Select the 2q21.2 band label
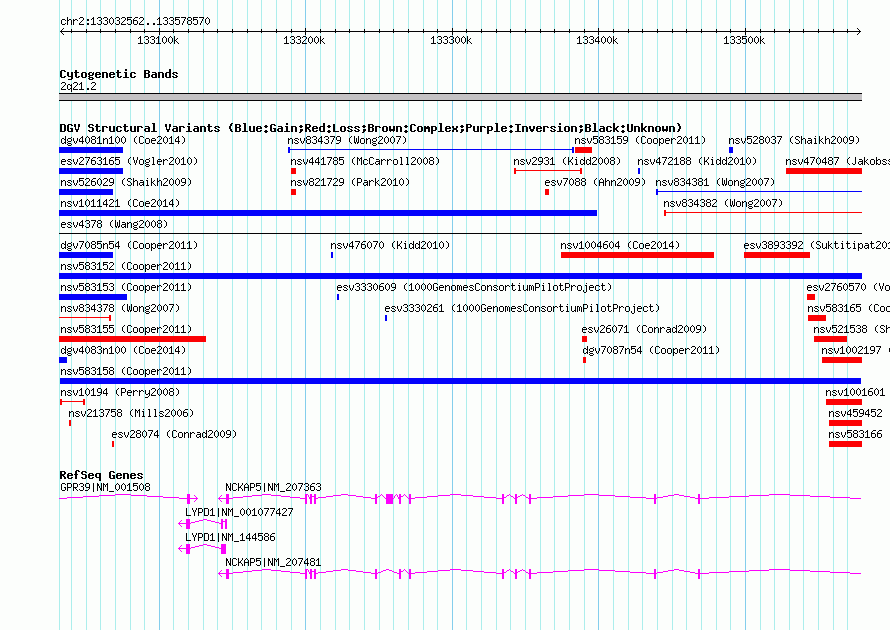Viewport: 890px width, 630px height. [78, 86]
